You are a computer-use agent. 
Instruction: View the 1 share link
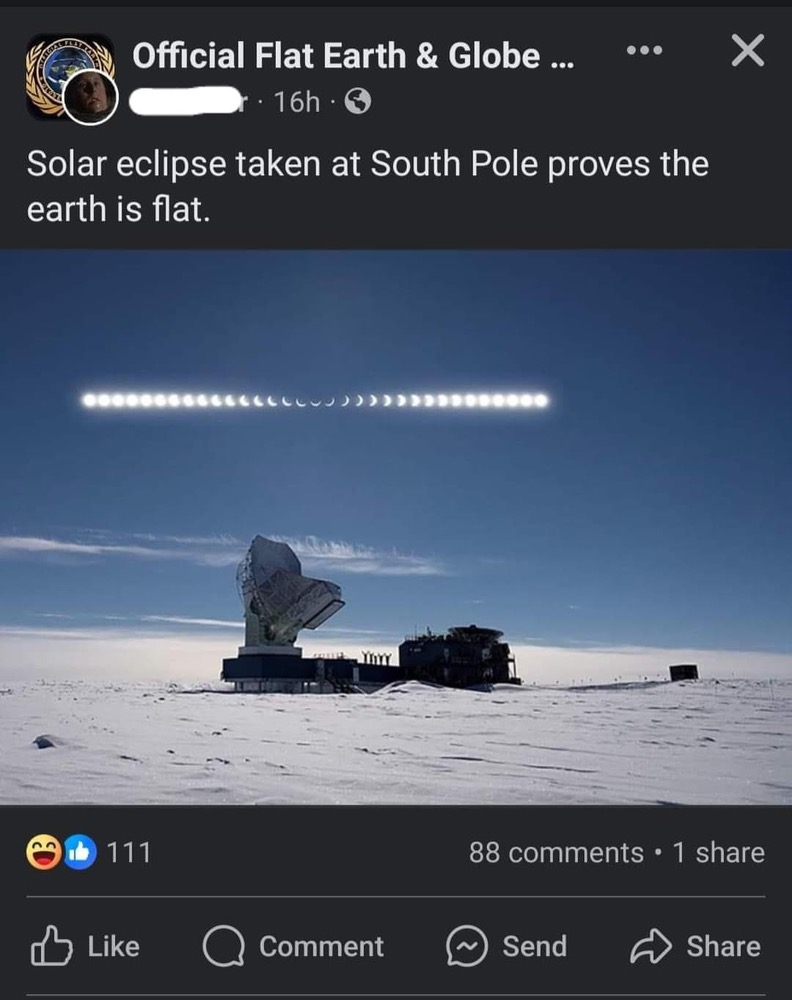click(719, 853)
